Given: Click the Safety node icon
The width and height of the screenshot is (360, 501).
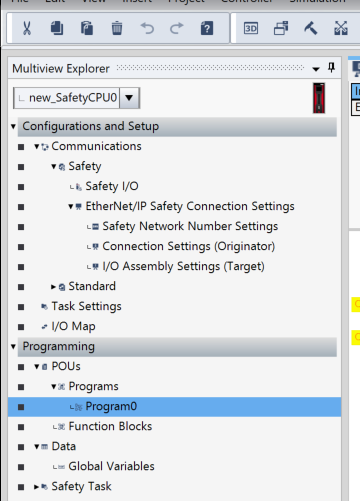Looking at the screenshot, I should tap(62, 167).
